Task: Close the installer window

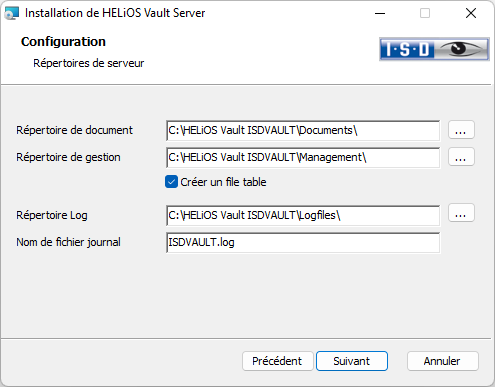Action: click(x=471, y=13)
